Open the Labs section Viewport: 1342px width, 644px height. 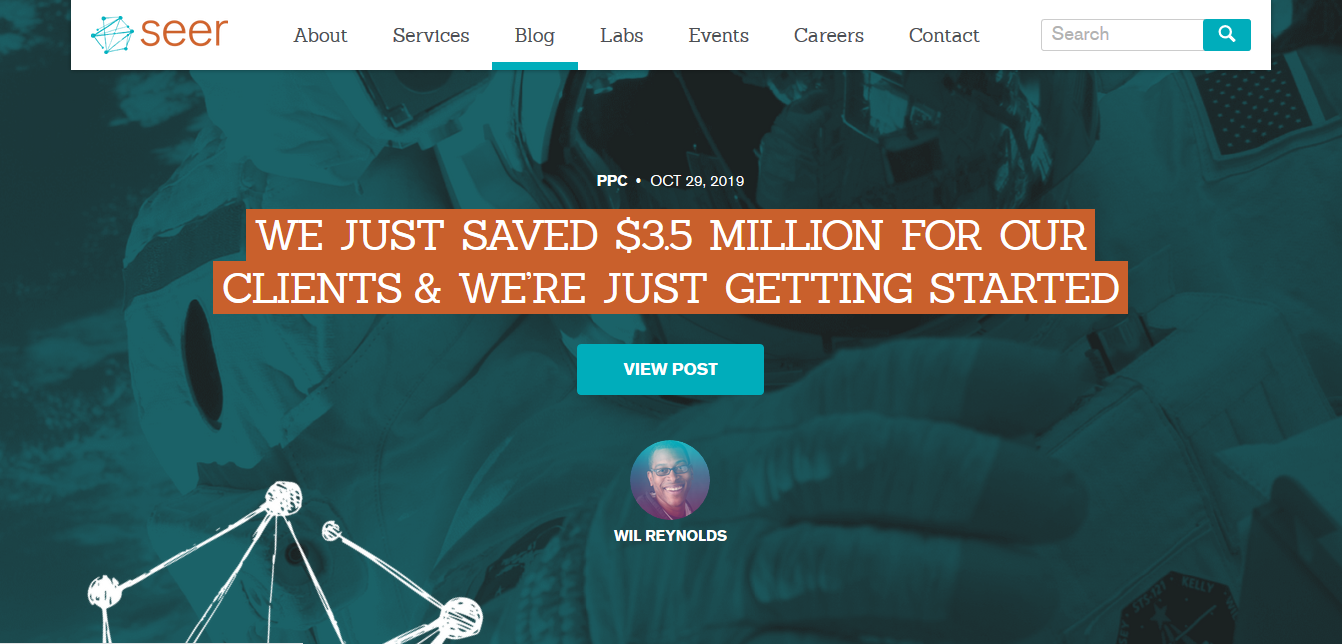pyautogui.click(x=622, y=35)
